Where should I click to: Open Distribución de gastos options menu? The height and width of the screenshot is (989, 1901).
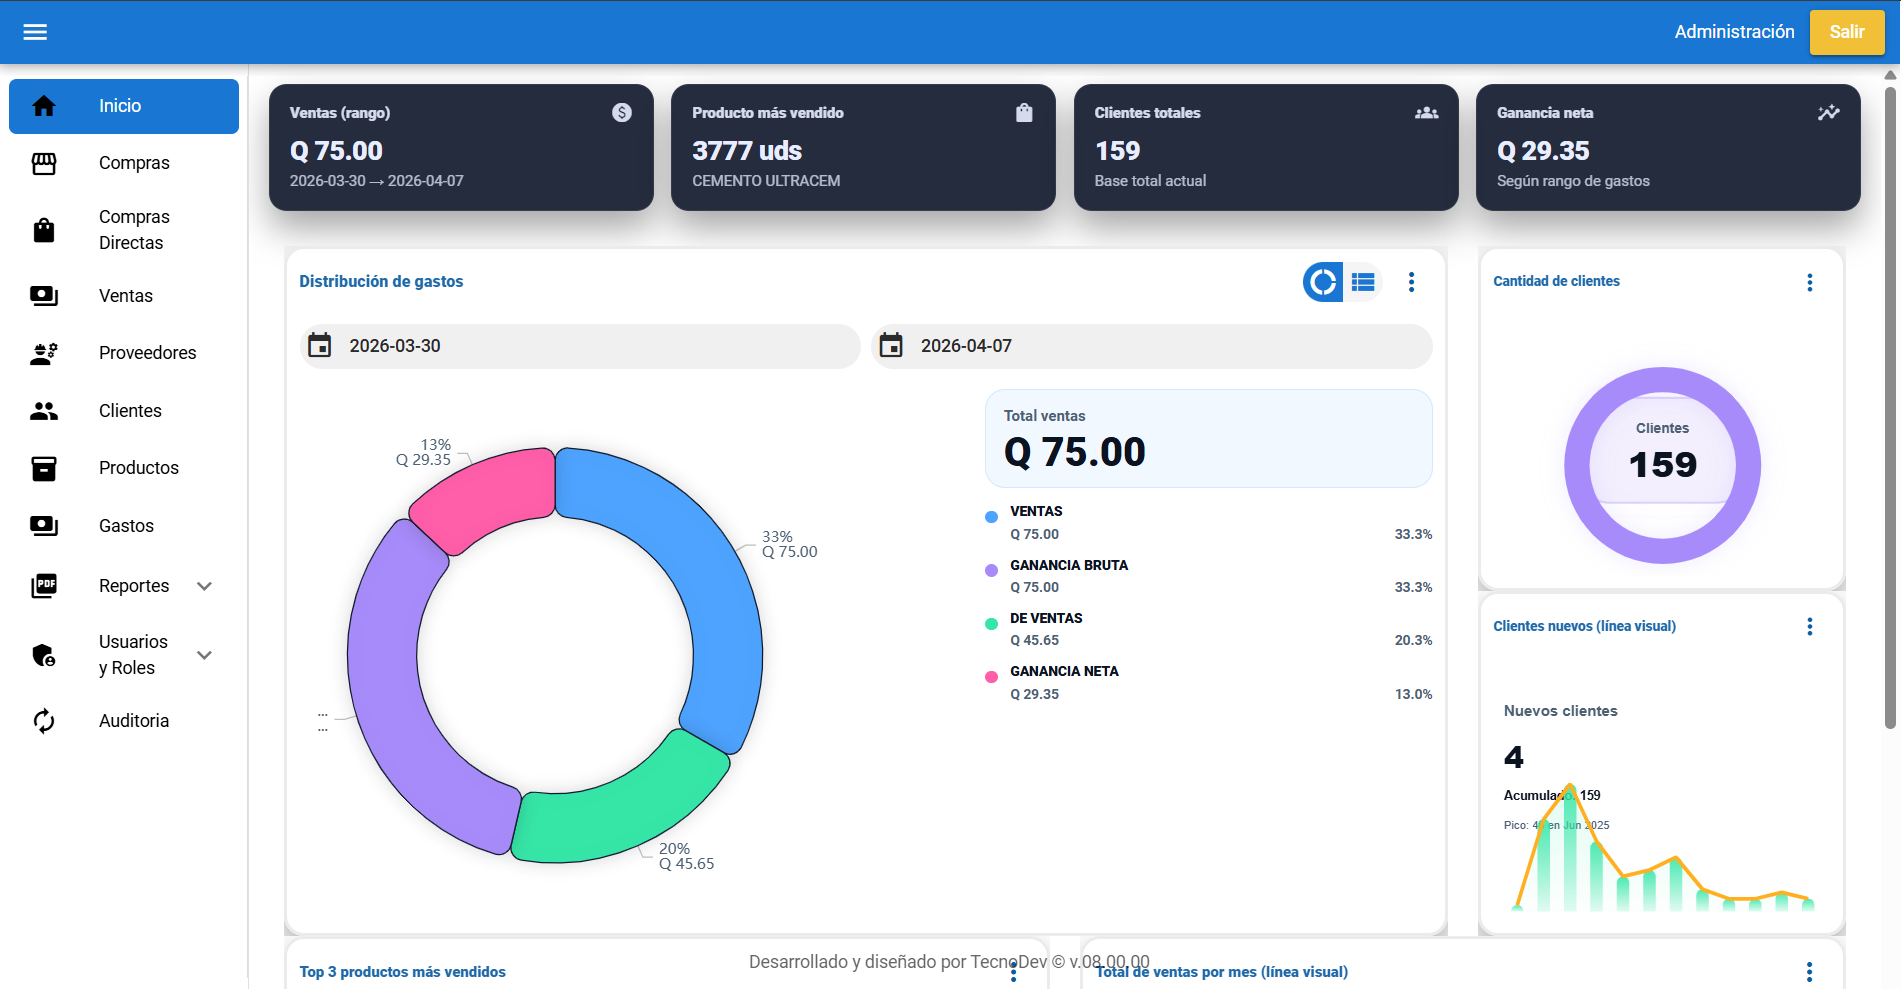pos(1411,282)
